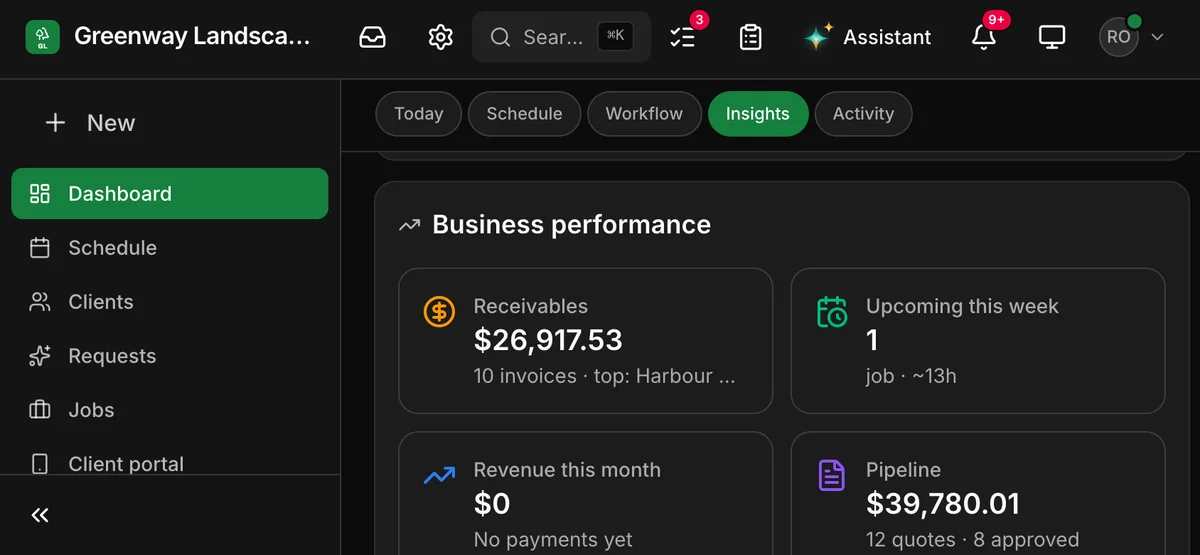1200x555 pixels.
Task: Click the calendar icon beside Schedule
Action: (x=40, y=248)
